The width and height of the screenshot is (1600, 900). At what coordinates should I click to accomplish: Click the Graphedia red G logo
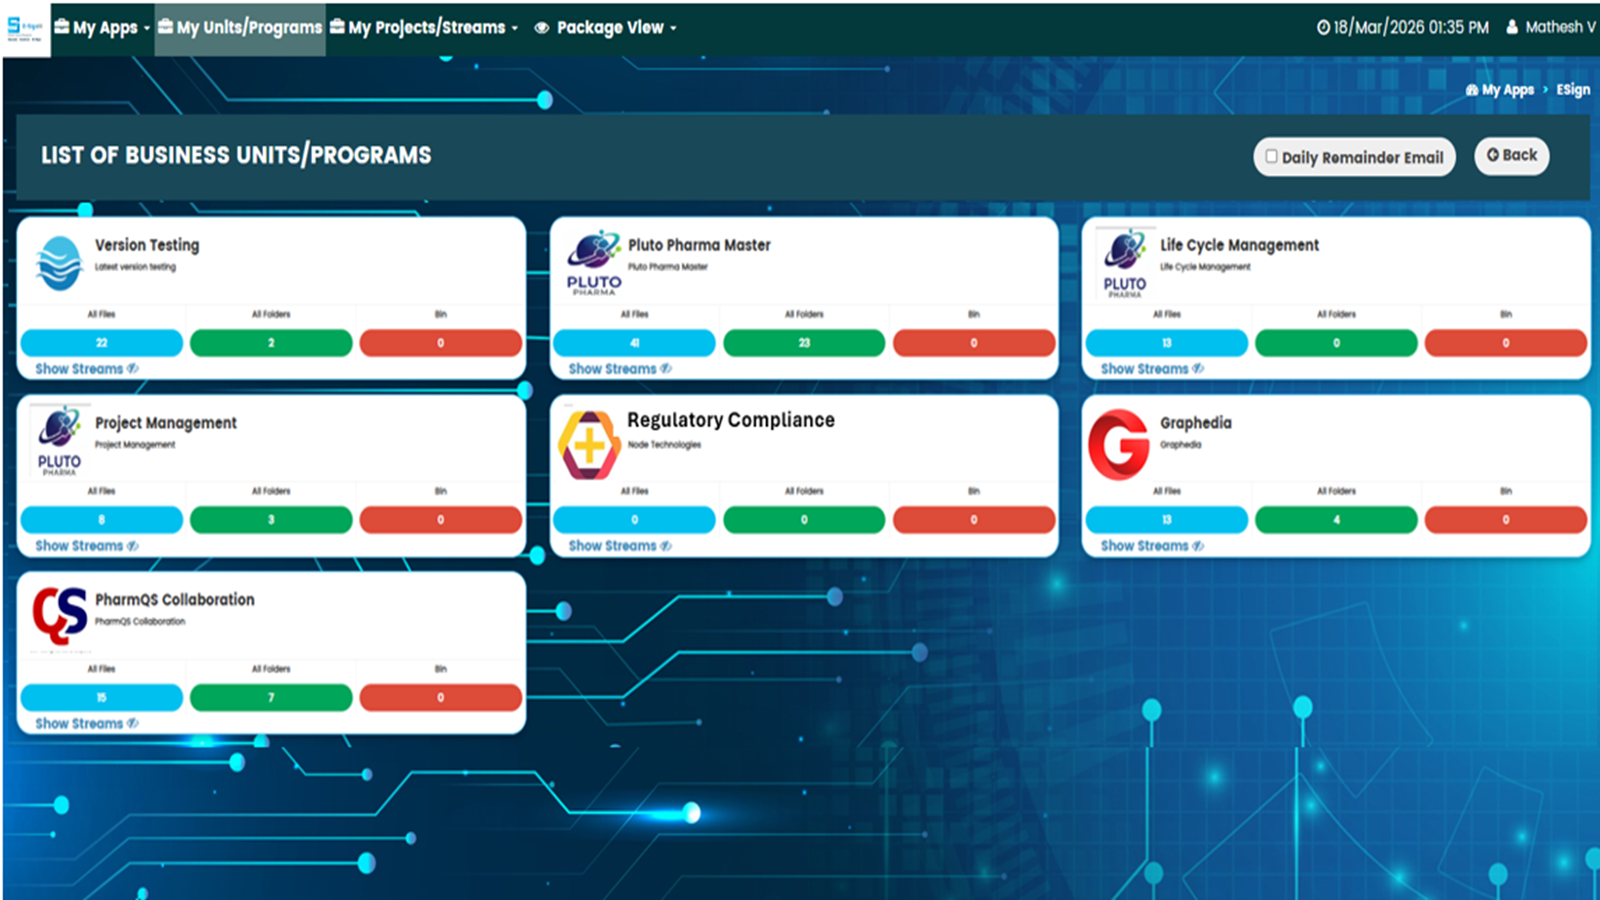pos(1119,444)
